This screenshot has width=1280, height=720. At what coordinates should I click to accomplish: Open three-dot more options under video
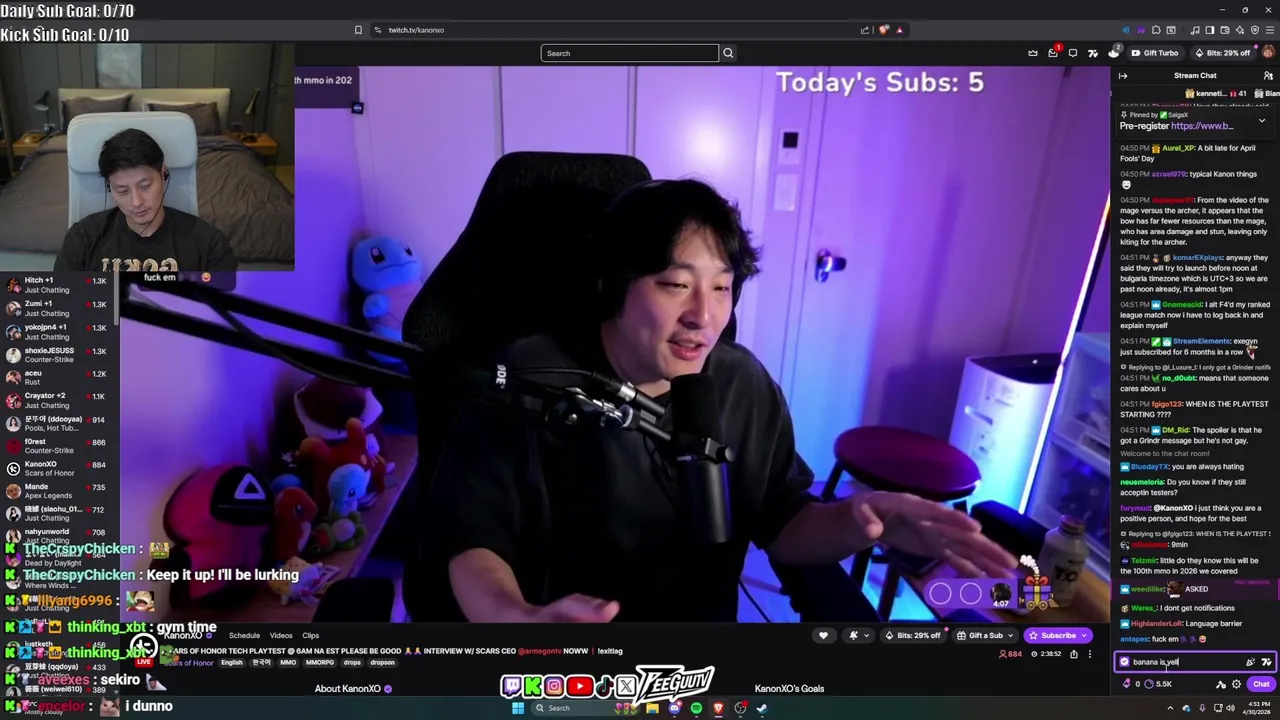[1090, 654]
